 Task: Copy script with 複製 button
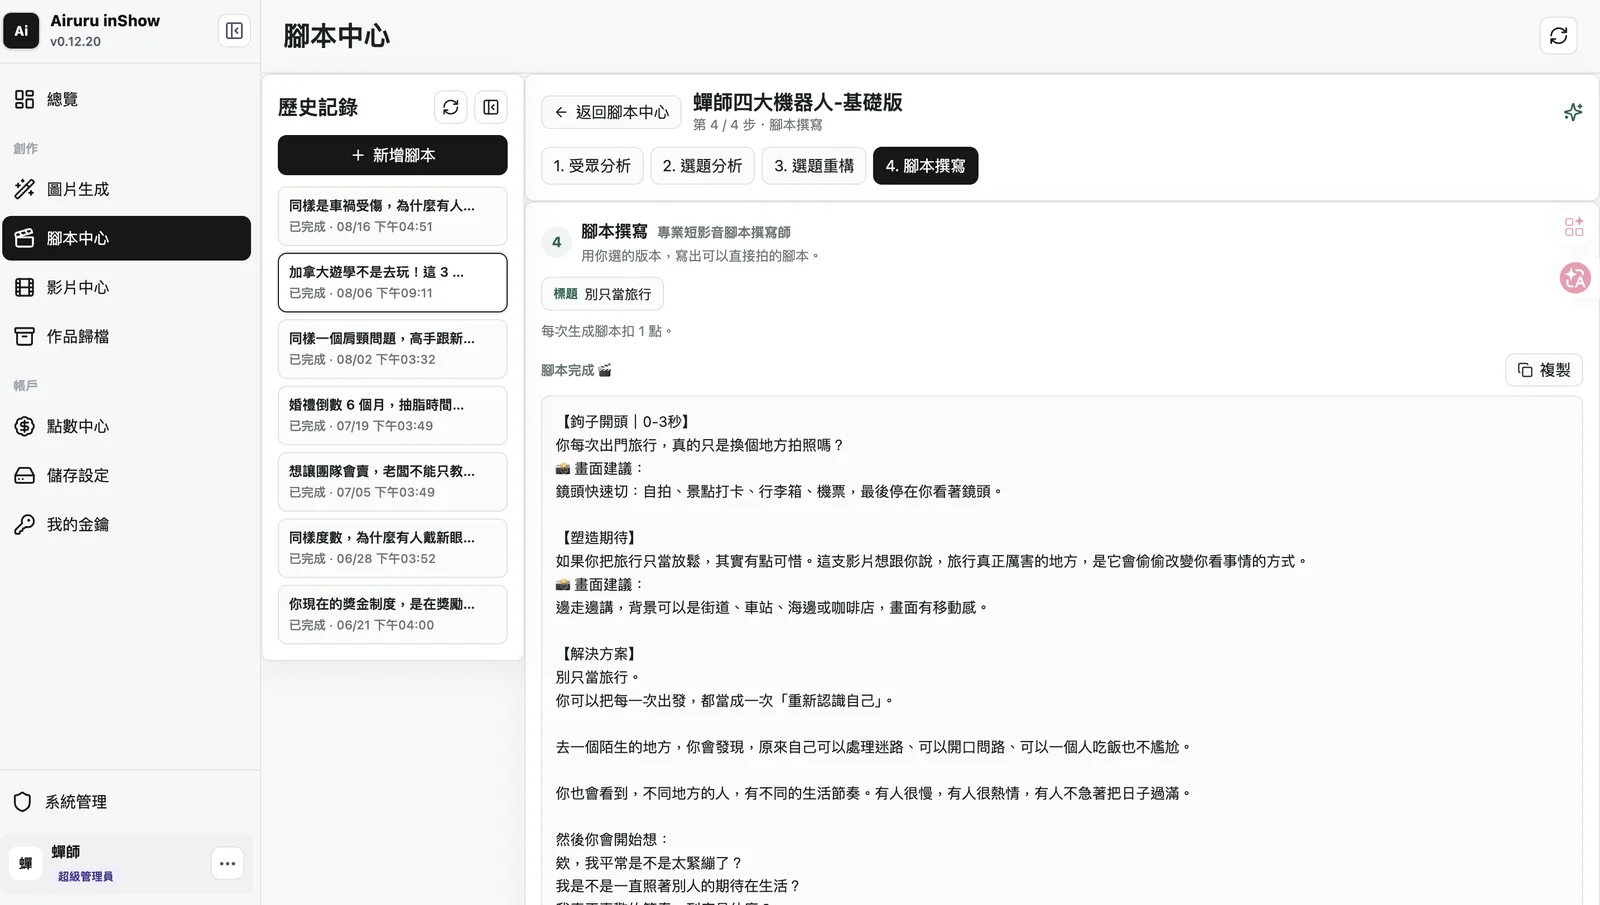point(1544,370)
